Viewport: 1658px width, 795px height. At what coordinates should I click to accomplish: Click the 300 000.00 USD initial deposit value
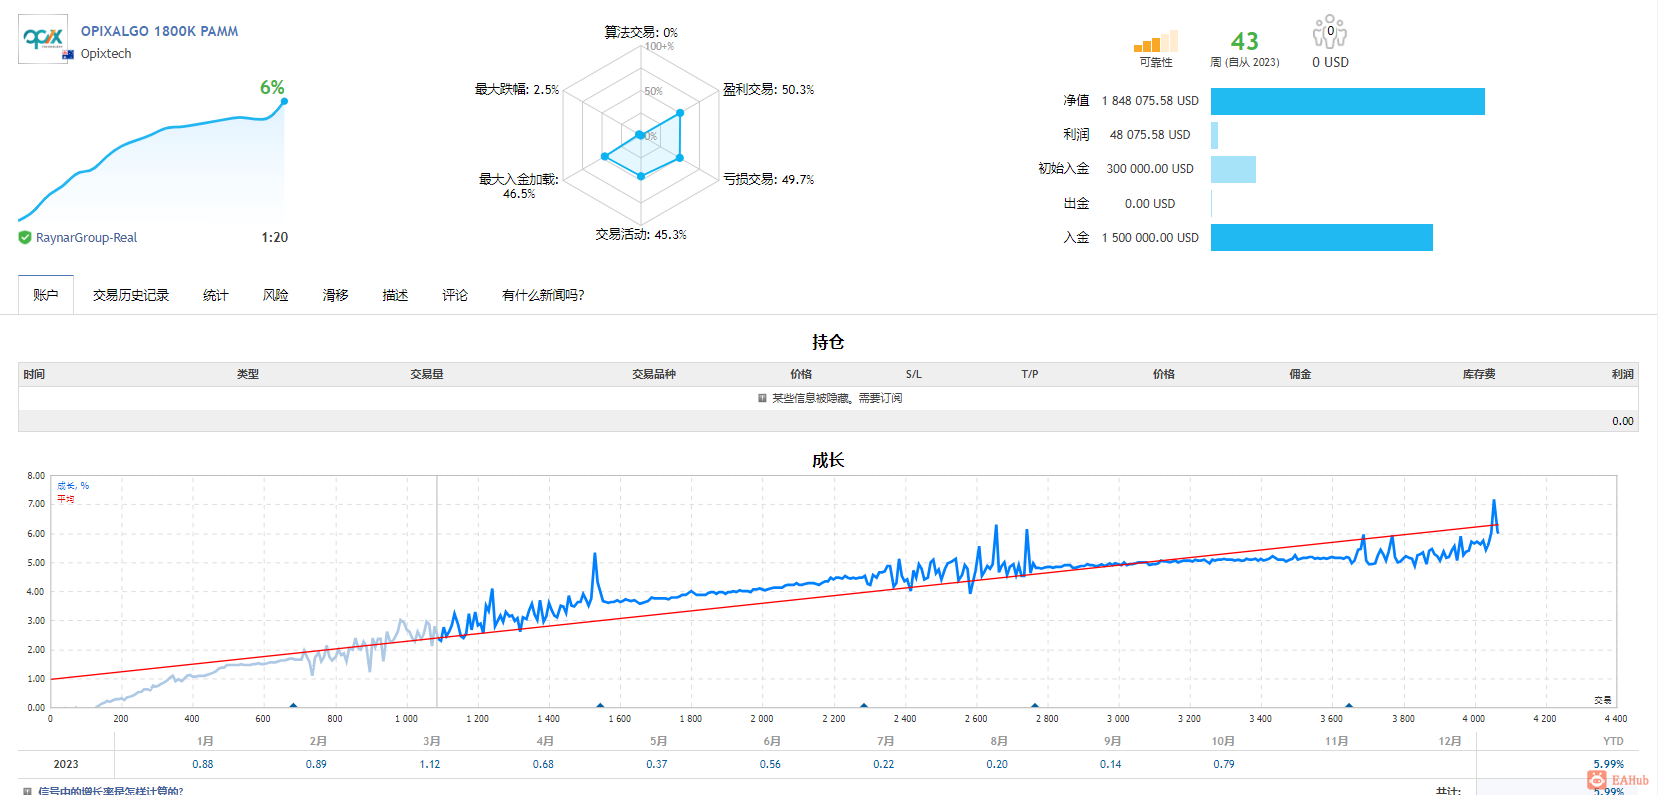click(x=1150, y=169)
